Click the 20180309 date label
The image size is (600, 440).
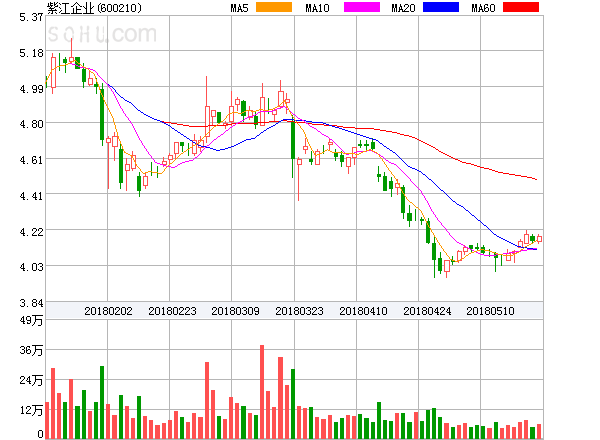[x=236, y=311]
